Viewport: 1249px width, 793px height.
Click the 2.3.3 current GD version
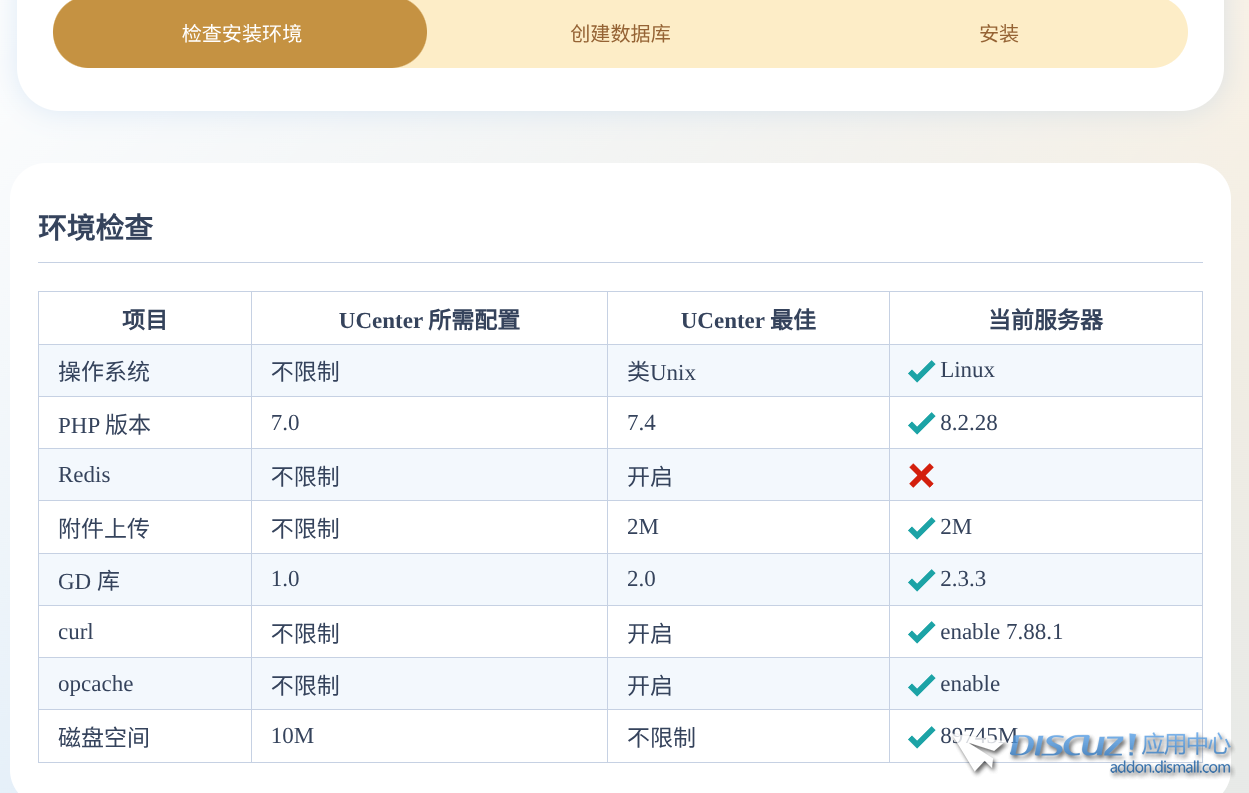pos(963,578)
